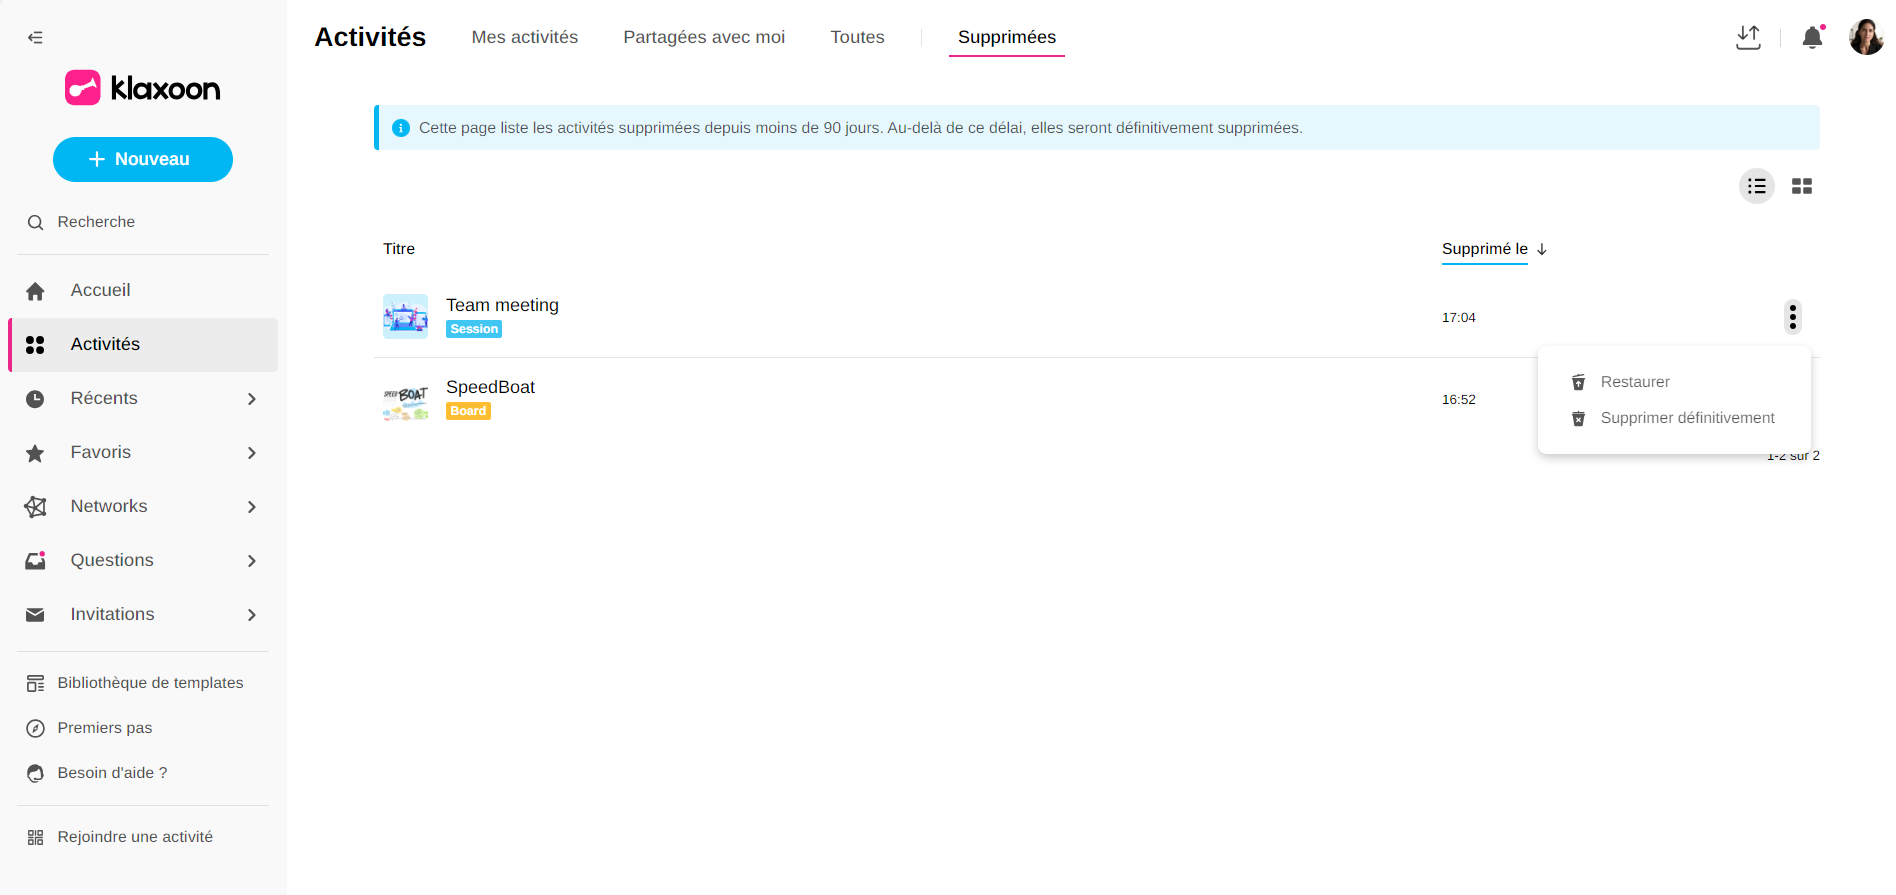Open Bibliothèque de templates
The height and width of the screenshot is (895, 1896).
click(150, 683)
